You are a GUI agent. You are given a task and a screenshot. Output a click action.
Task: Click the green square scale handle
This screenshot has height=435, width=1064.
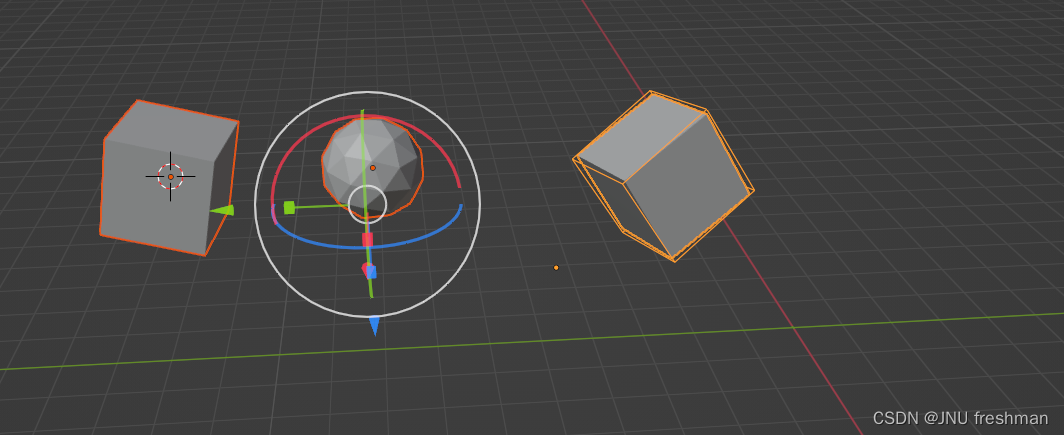[x=289, y=208]
